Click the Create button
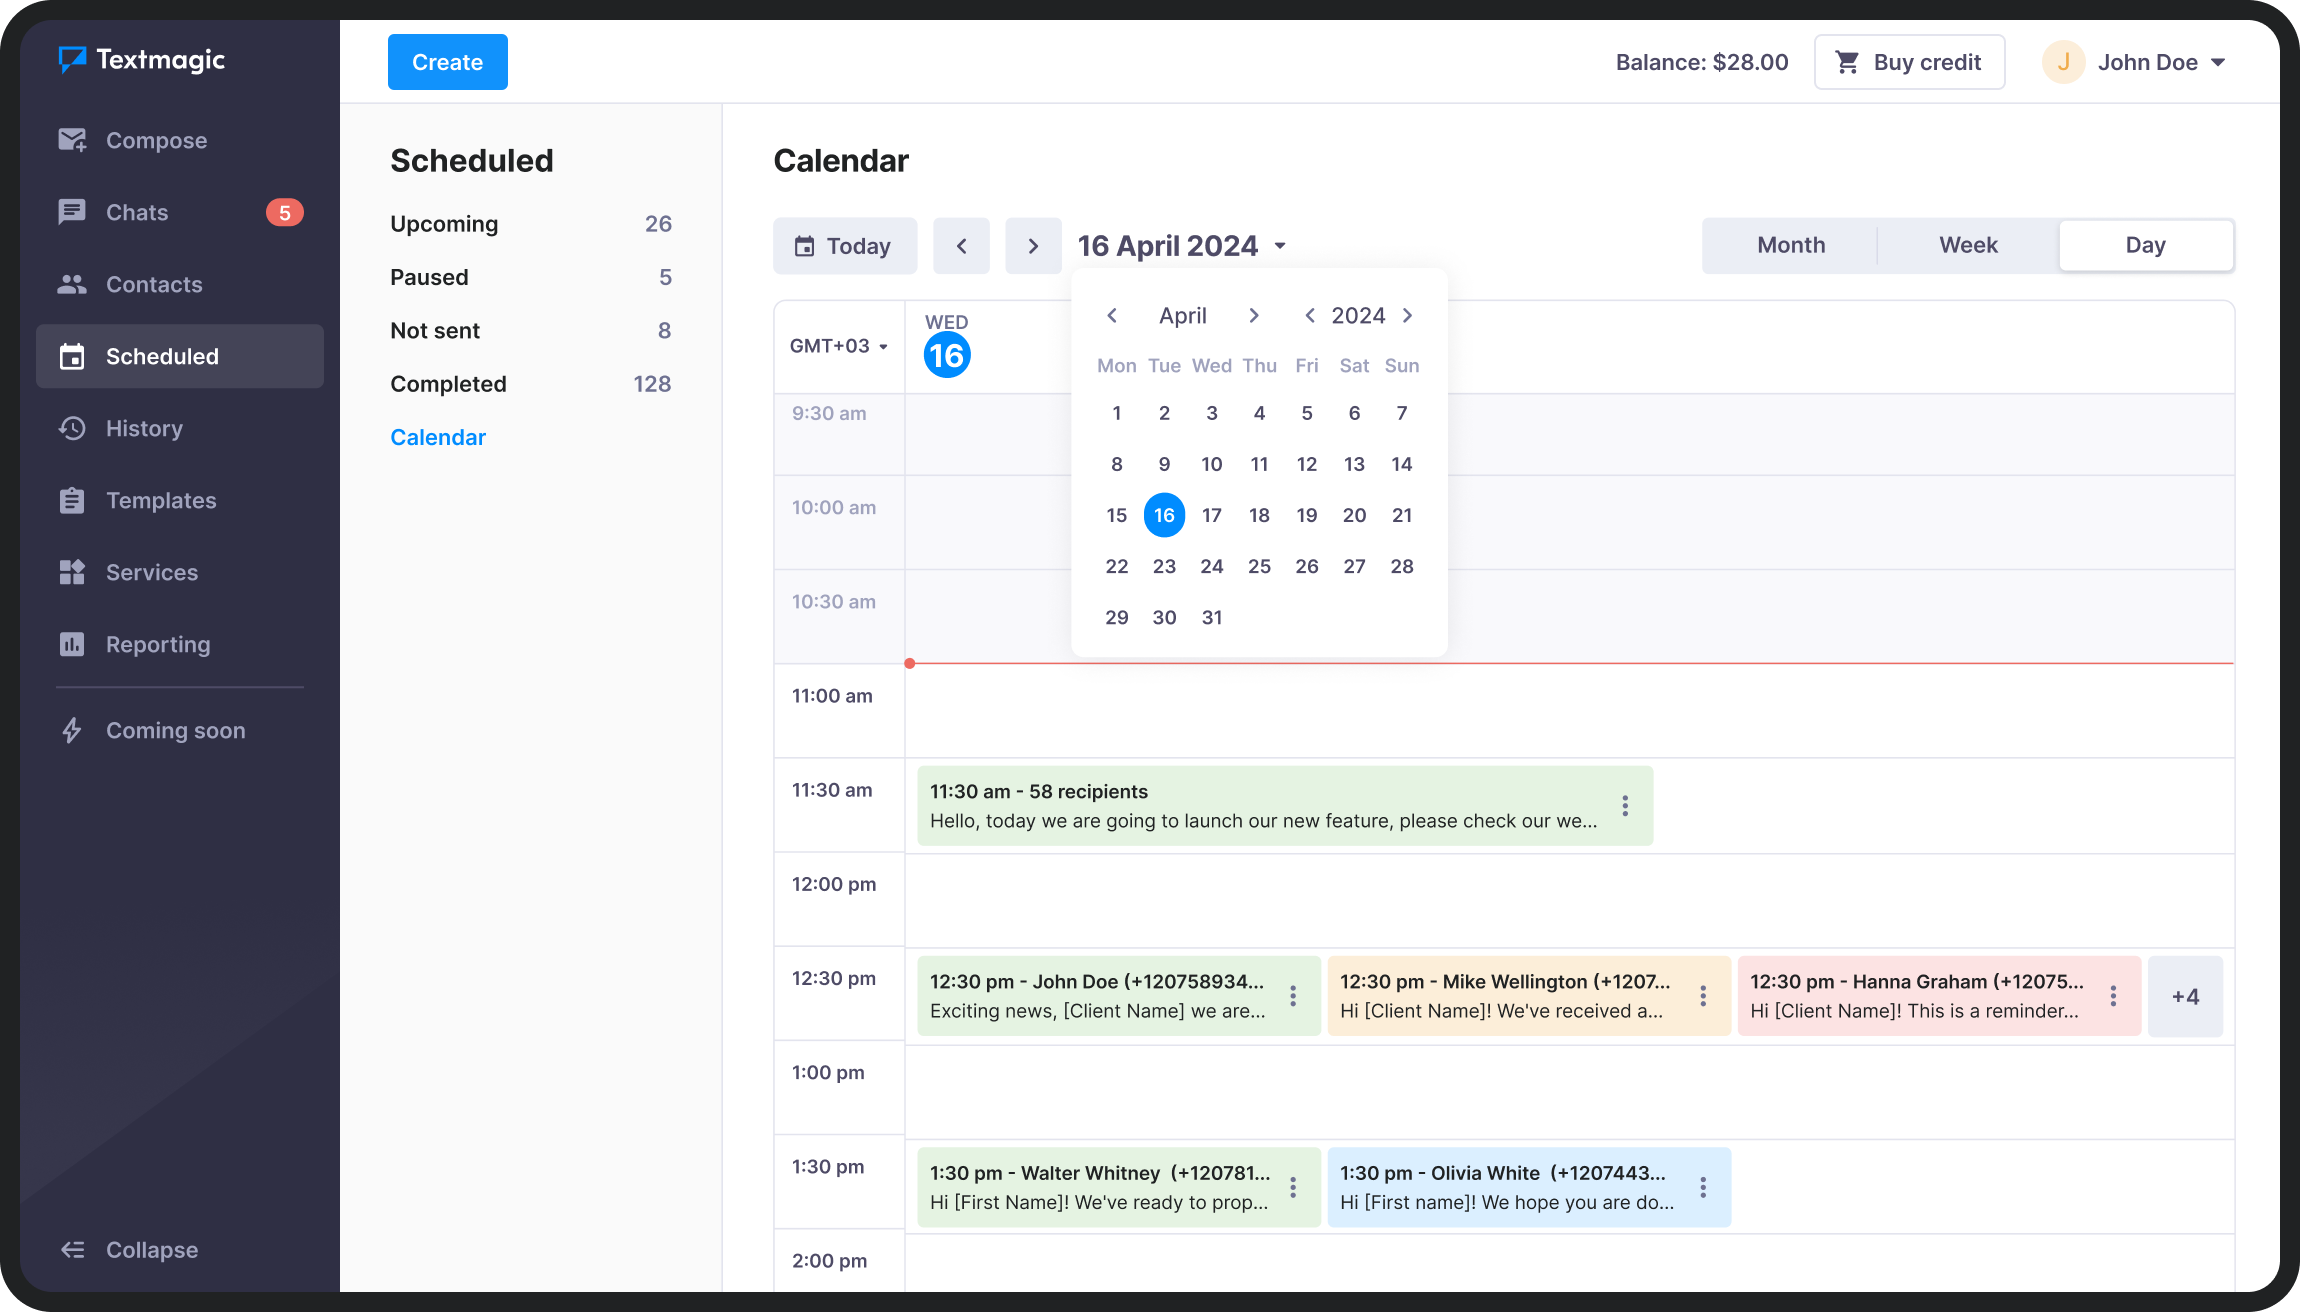Screen dimensions: 2300x1312 (x=447, y=61)
